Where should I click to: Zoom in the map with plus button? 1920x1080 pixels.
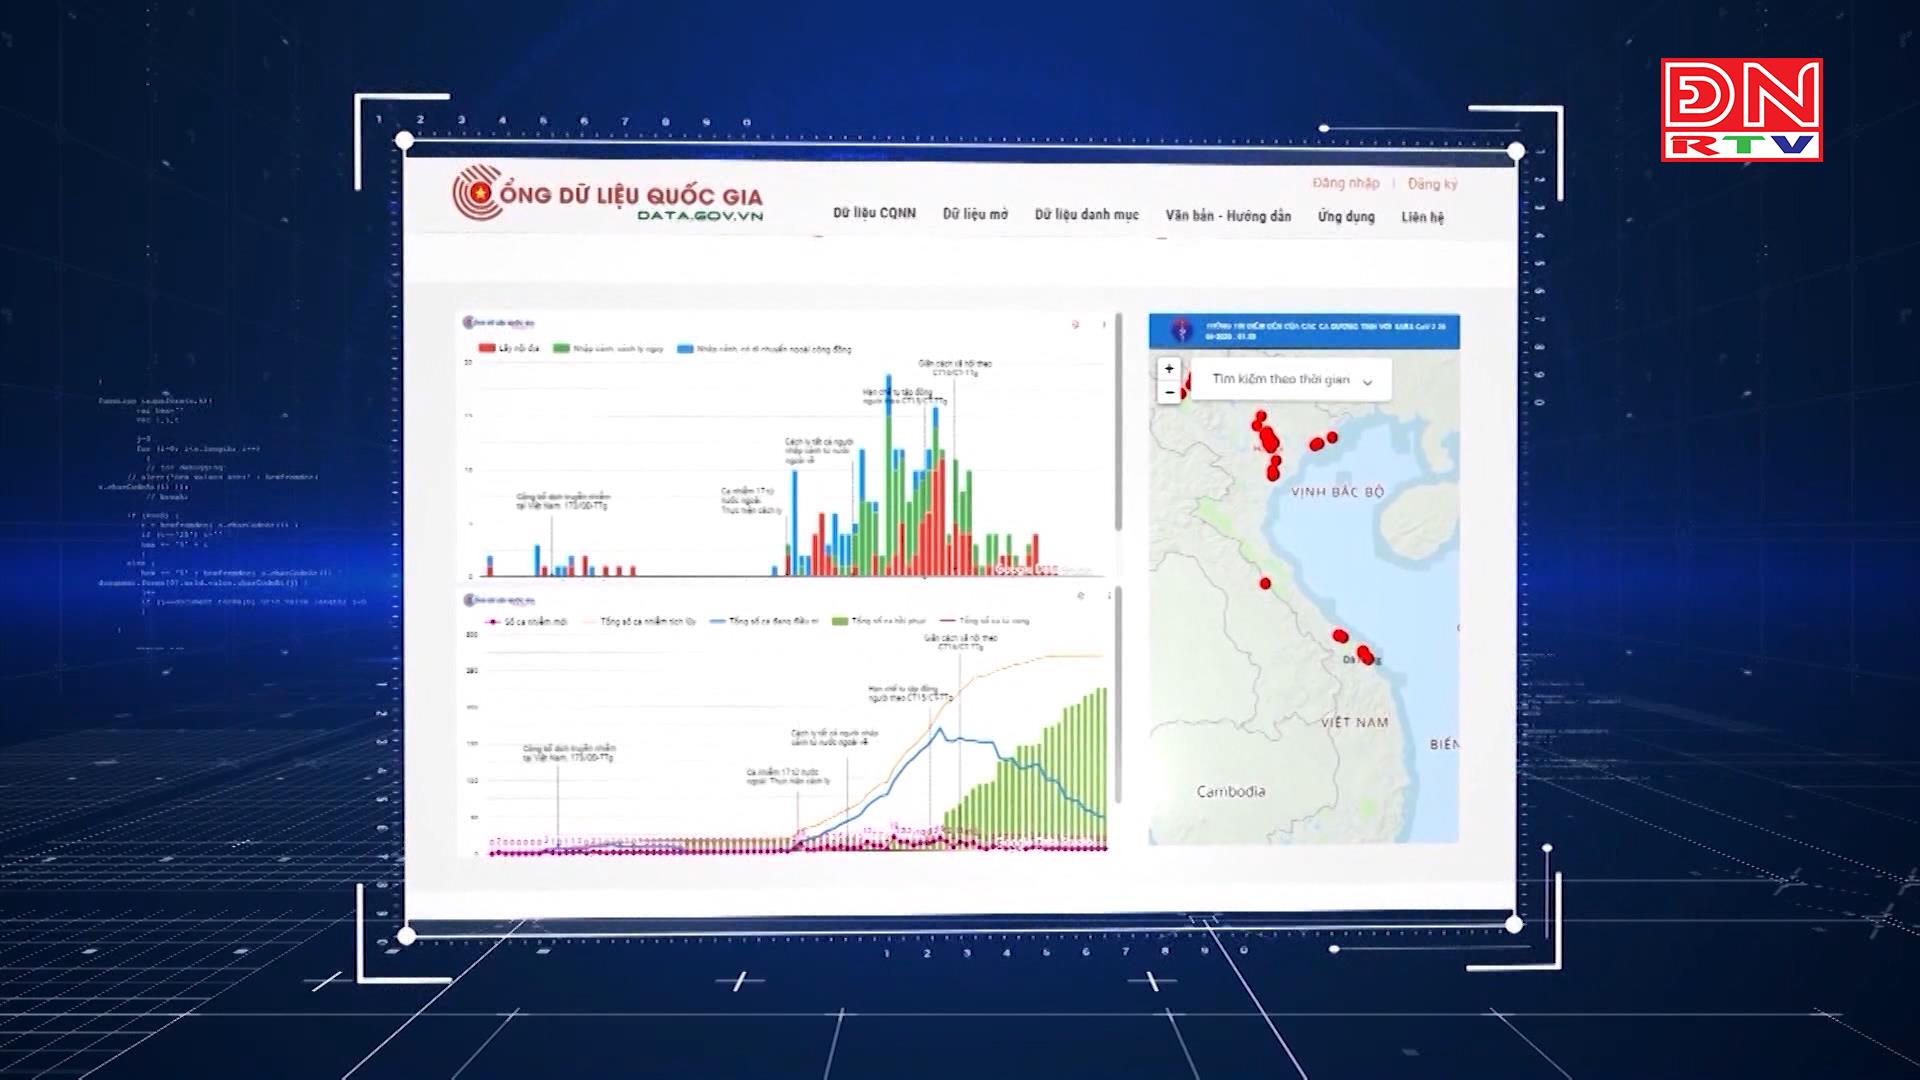(x=1169, y=369)
